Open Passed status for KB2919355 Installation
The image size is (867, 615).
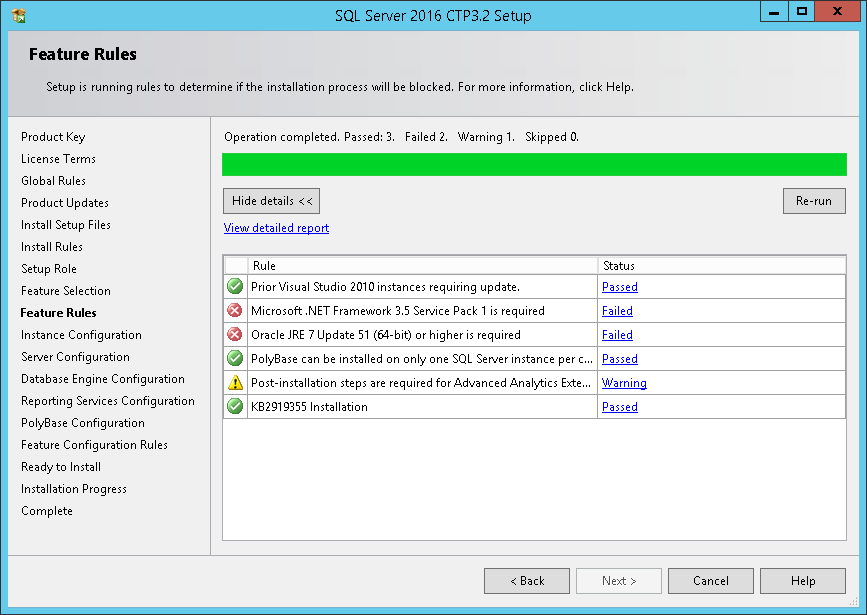(x=620, y=406)
